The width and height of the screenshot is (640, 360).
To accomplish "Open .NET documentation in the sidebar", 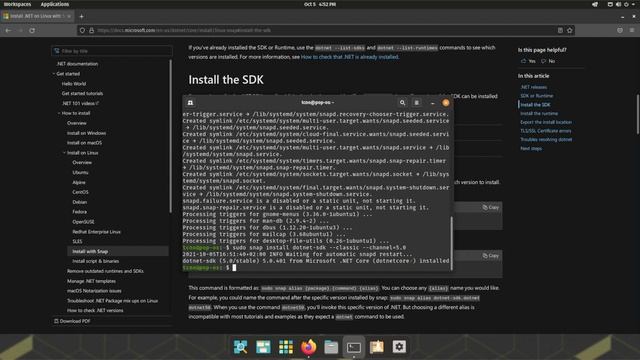I will point(77,64).
